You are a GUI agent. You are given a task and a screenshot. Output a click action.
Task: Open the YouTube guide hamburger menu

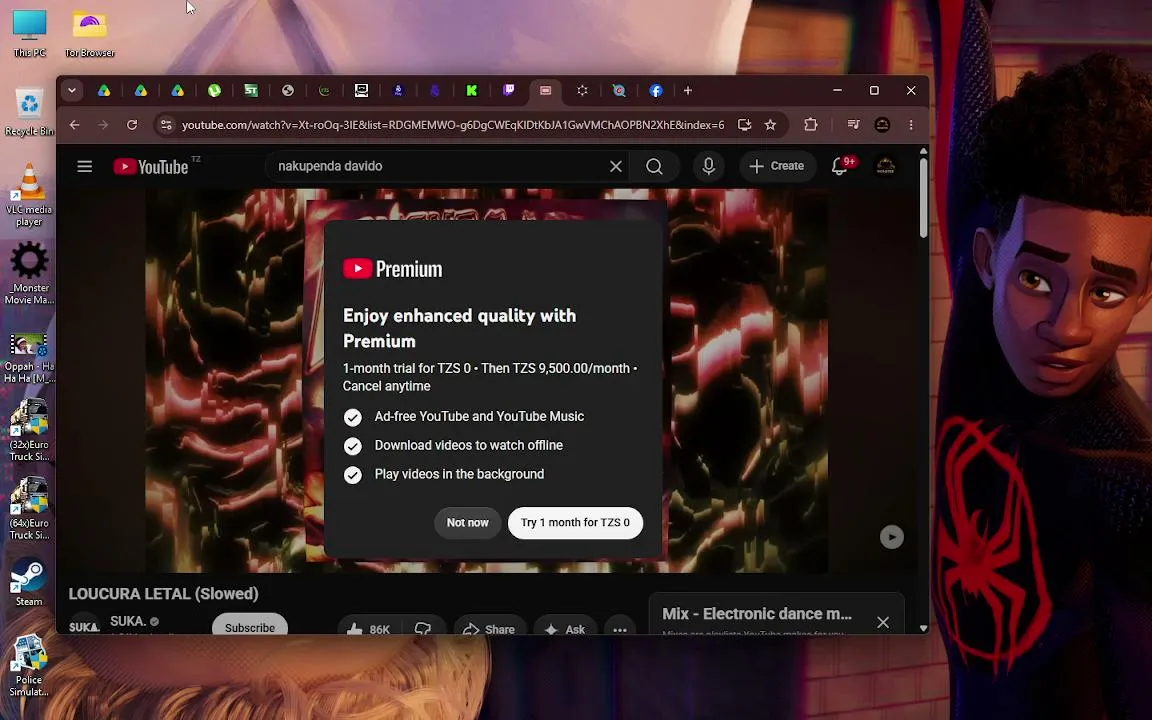point(84,166)
